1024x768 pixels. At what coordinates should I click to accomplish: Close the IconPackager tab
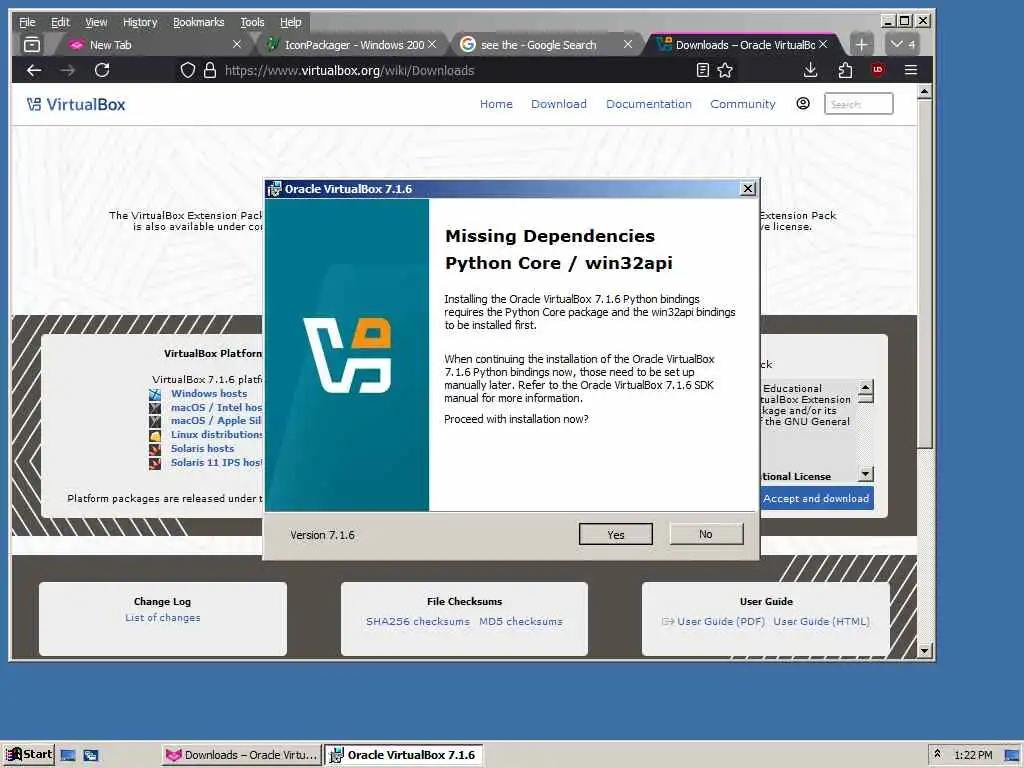(432, 44)
